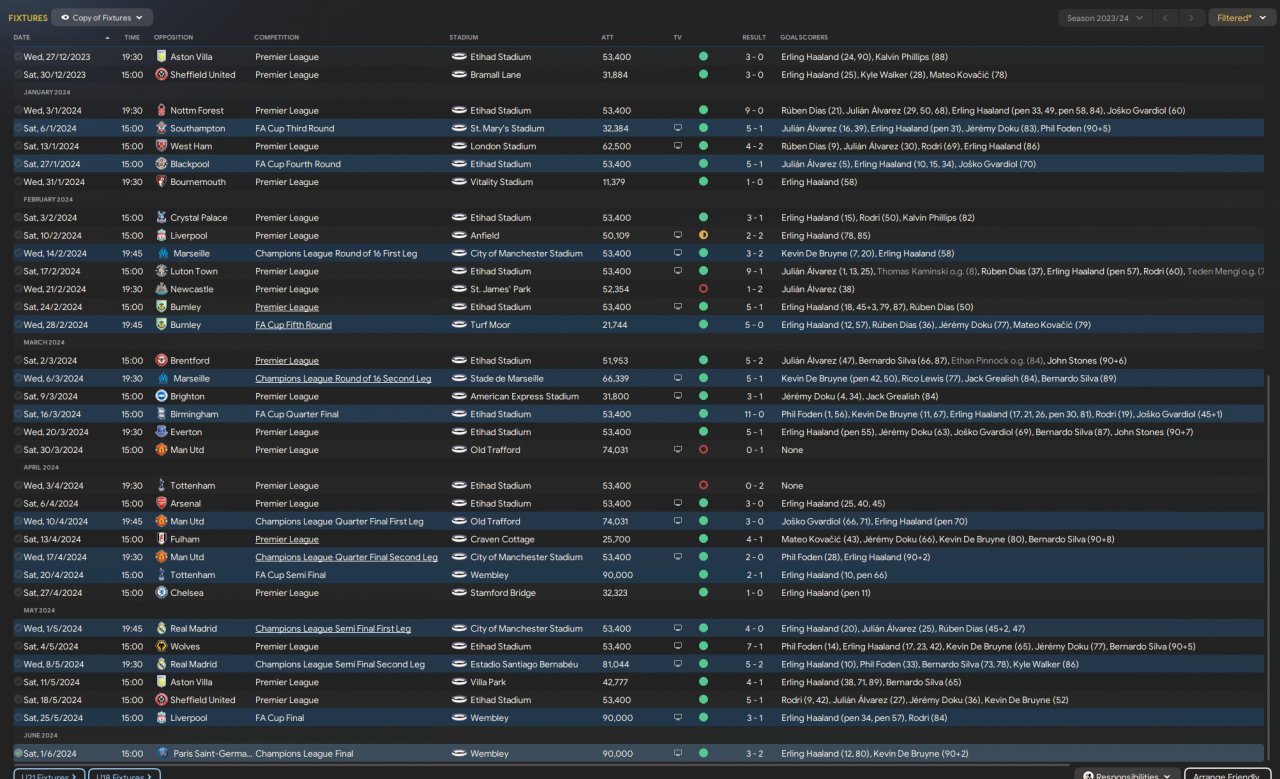
Task: Open the FA Cup Fifth Round link
Action: tap(293, 325)
